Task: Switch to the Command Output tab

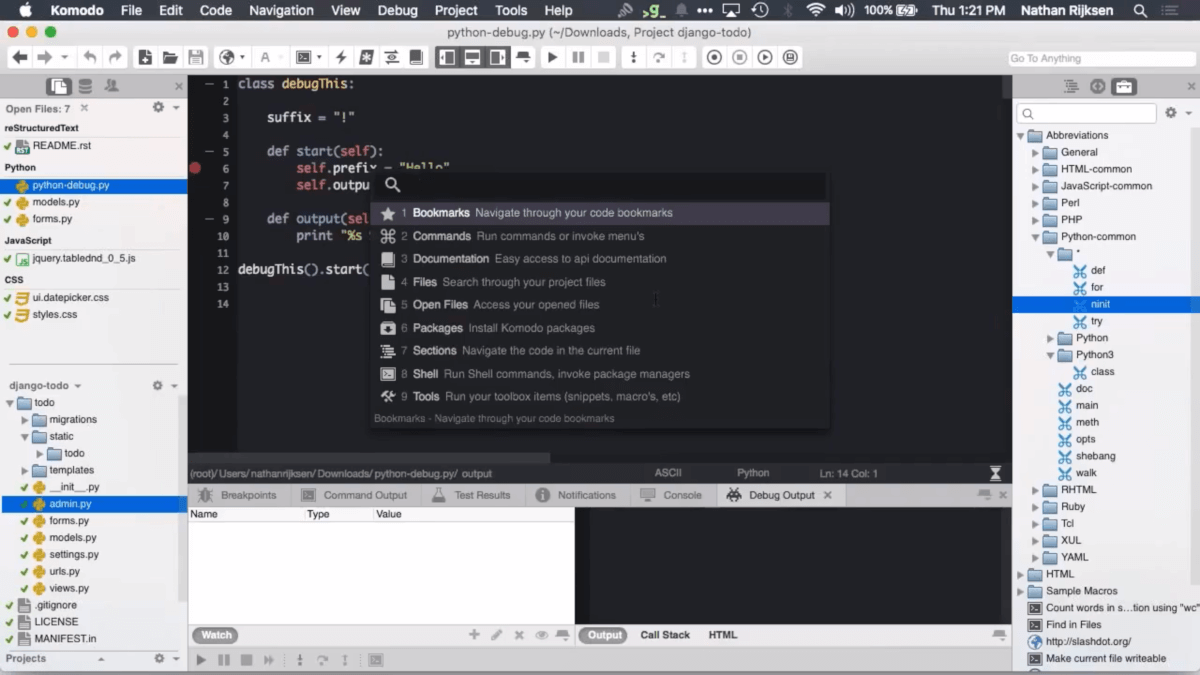Action: [x=355, y=495]
